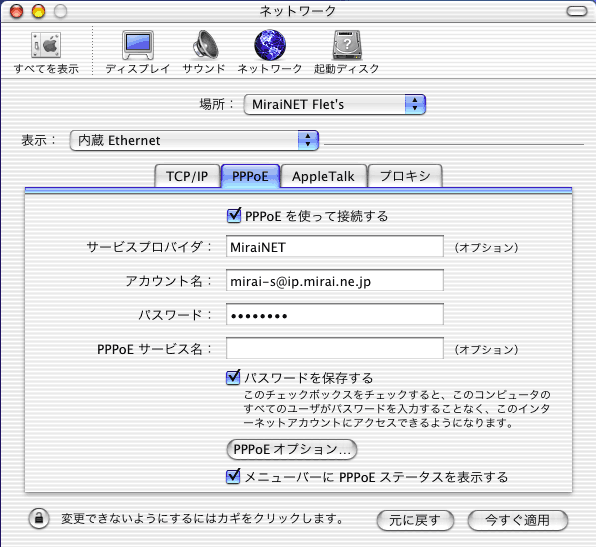Switch to the プロキシ tab

click(x=405, y=176)
